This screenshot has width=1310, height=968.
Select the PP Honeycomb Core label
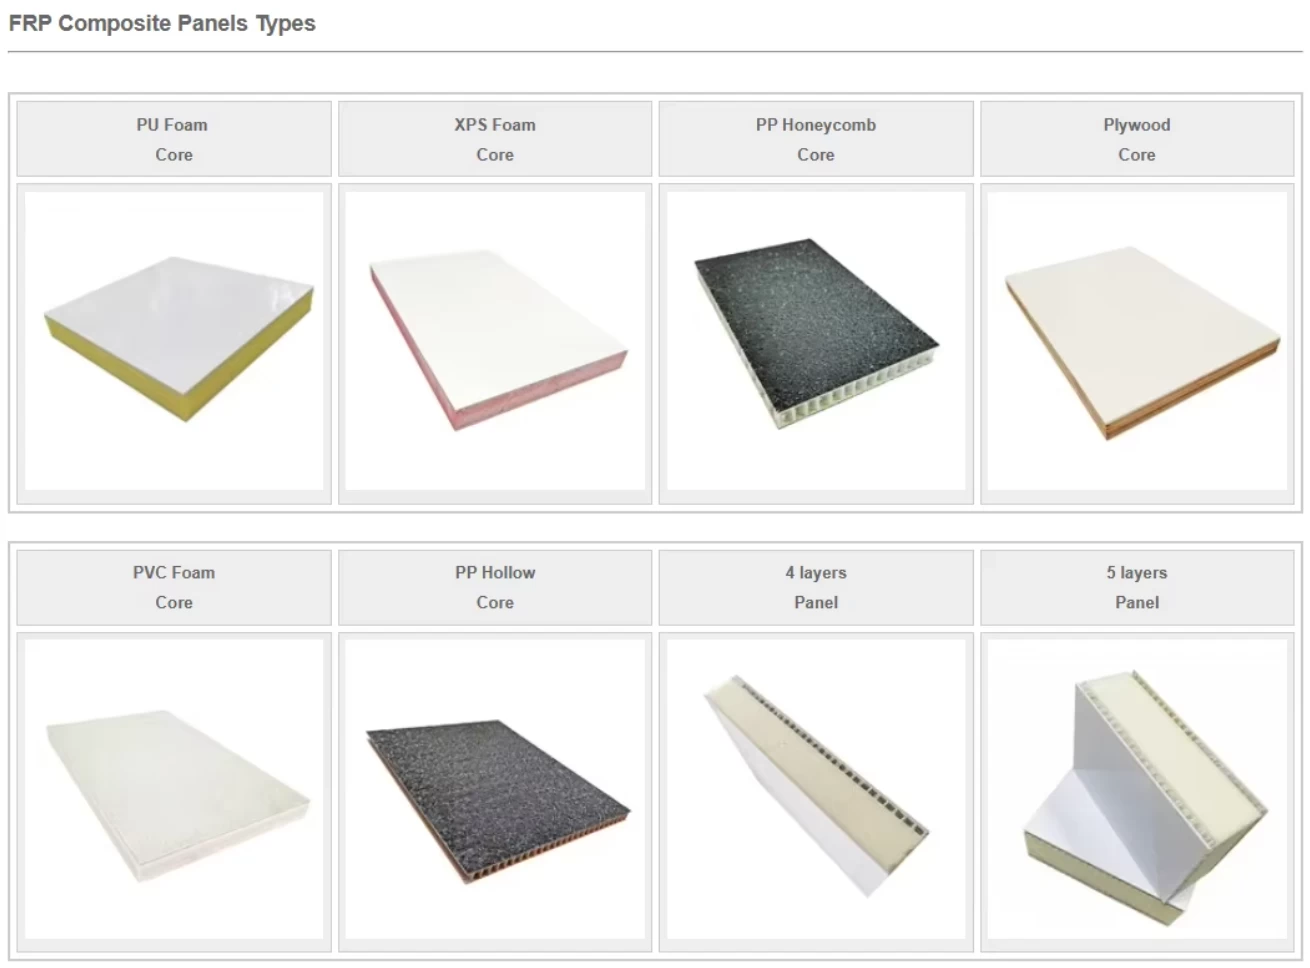[x=816, y=139]
